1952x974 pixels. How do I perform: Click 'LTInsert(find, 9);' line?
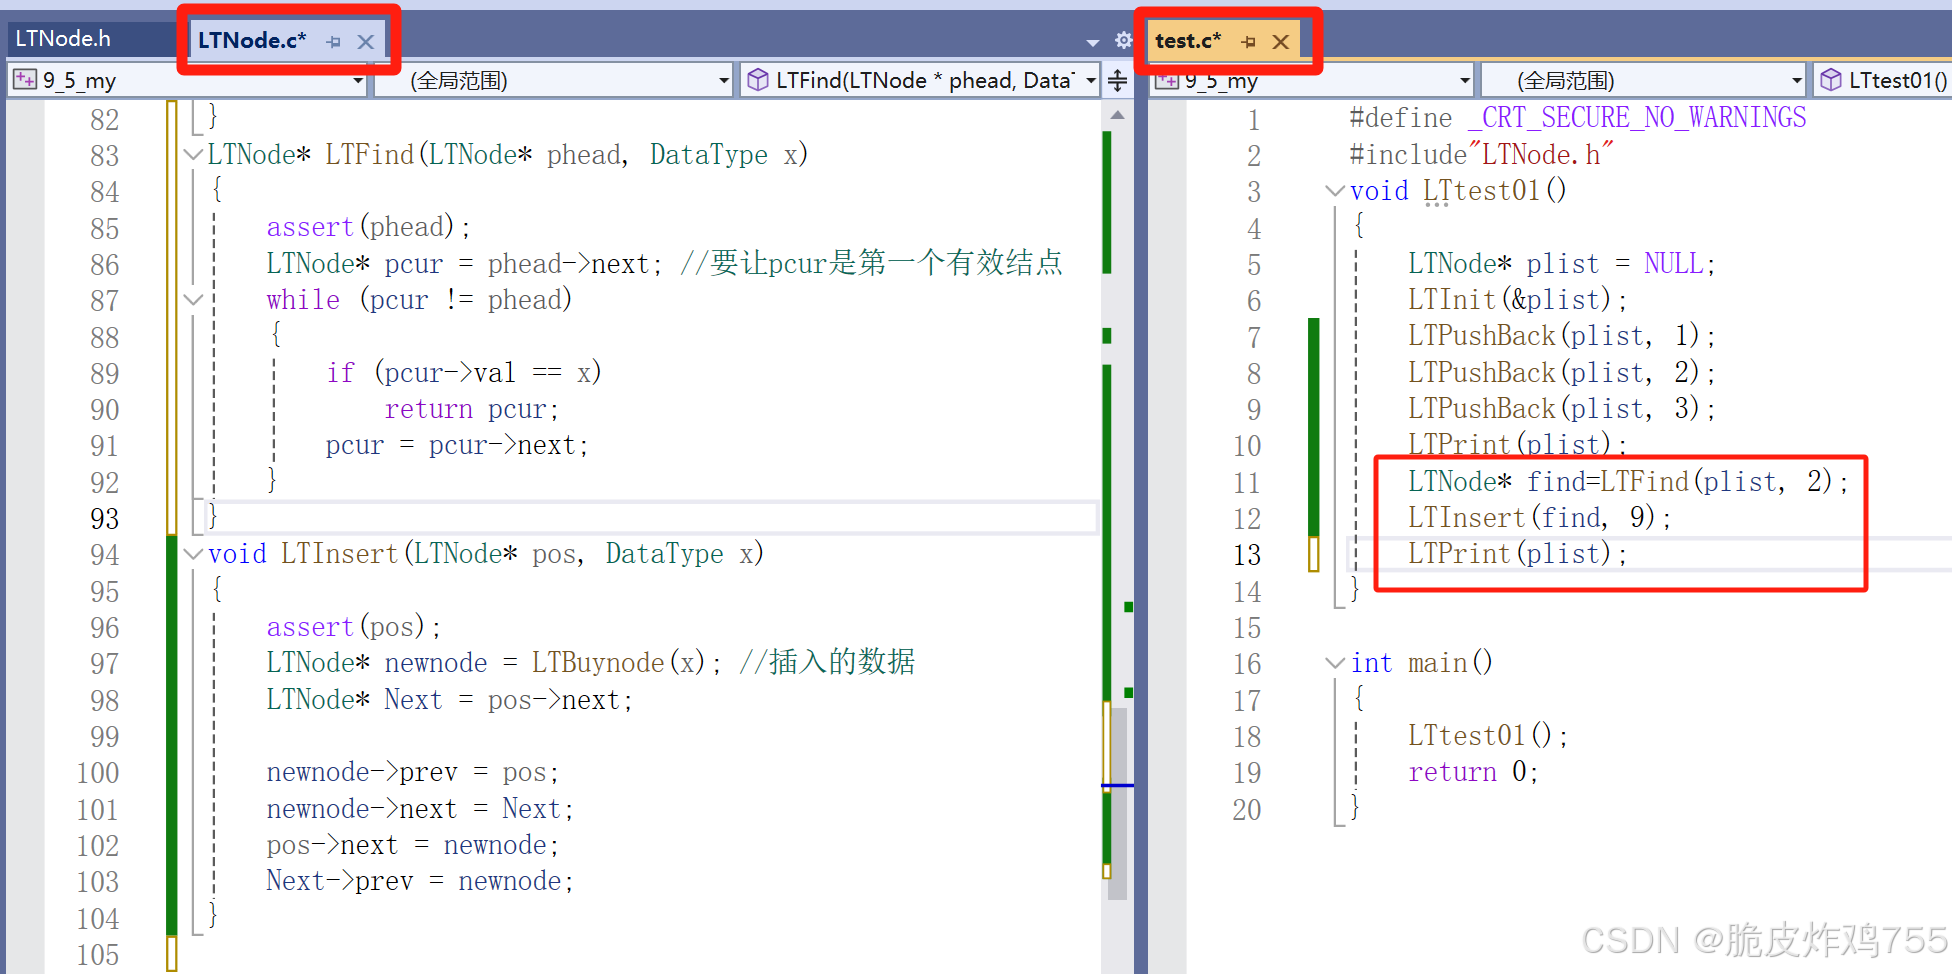coord(1540,518)
